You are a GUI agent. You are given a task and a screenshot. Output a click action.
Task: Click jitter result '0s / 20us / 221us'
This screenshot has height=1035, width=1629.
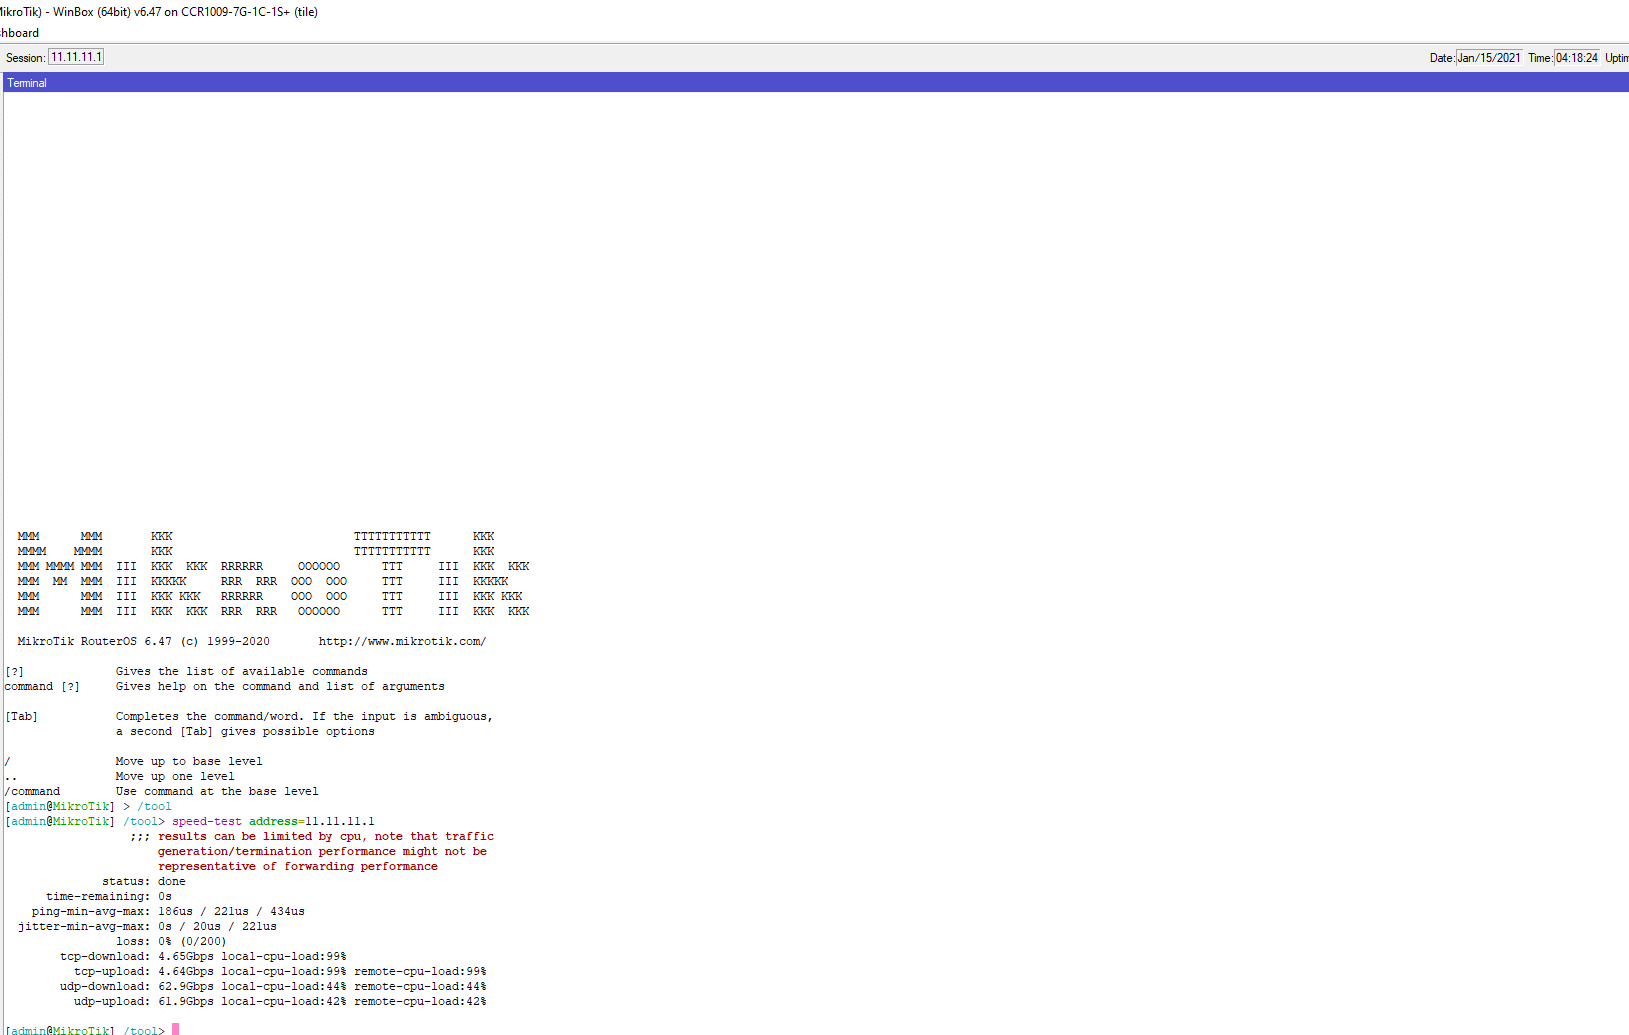tap(217, 927)
